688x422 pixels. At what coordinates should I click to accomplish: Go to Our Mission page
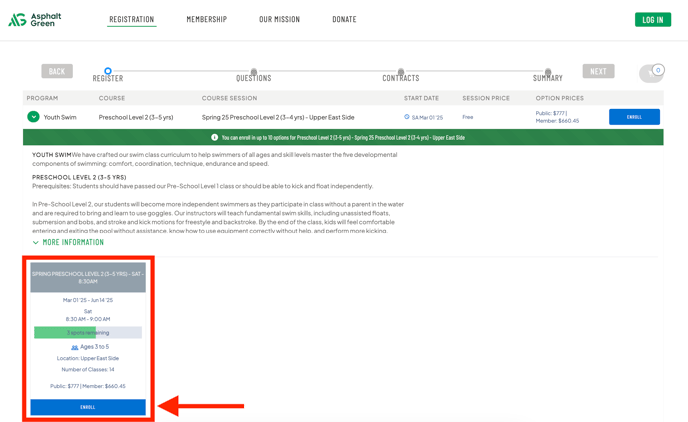click(x=280, y=19)
